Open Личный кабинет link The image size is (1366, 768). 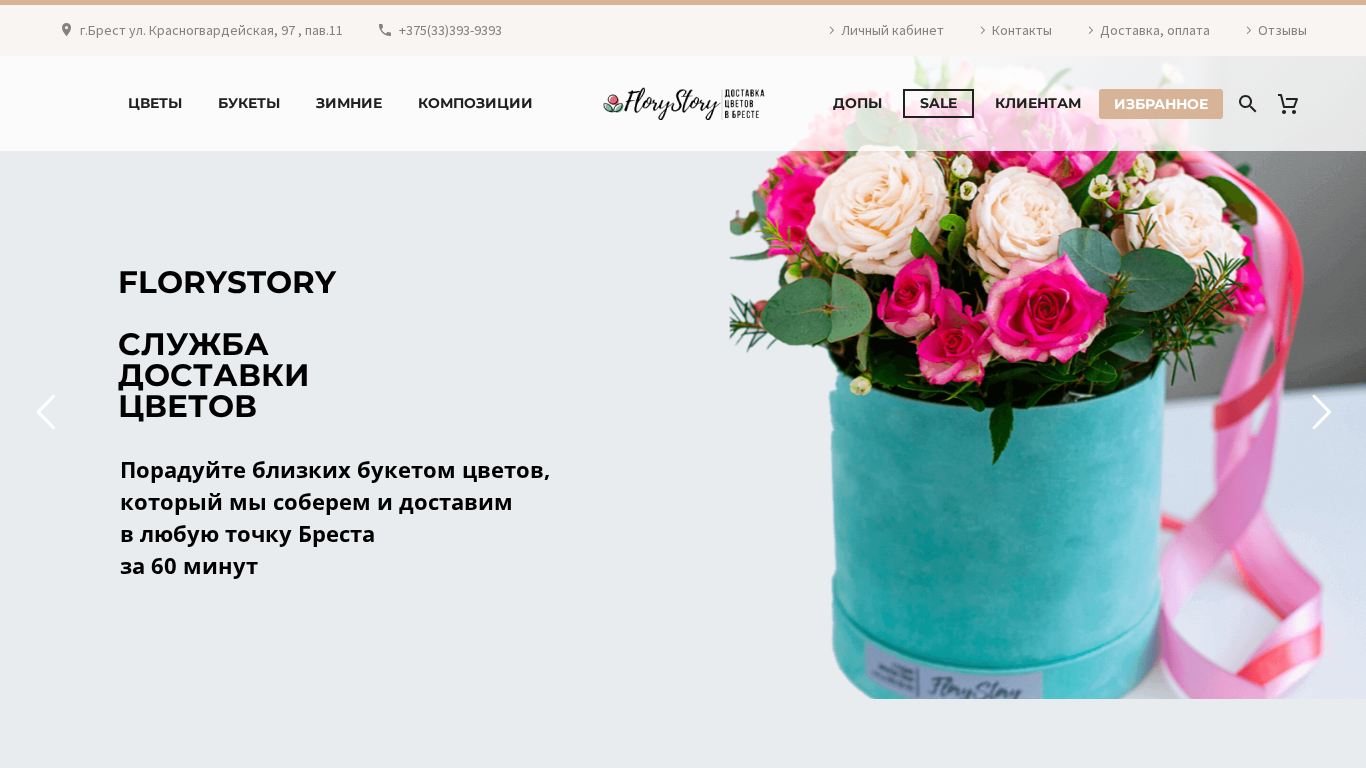[x=892, y=30]
